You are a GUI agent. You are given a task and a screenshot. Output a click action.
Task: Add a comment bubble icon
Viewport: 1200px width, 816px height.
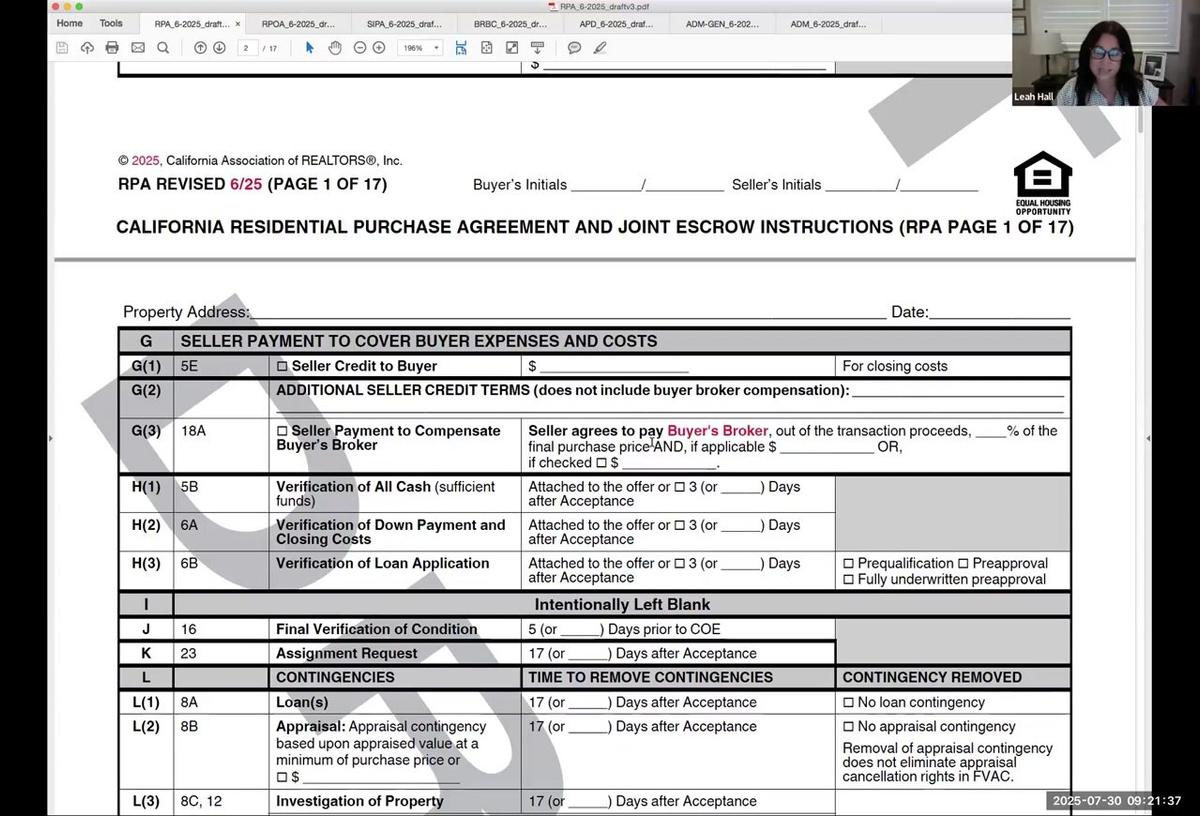(x=574, y=47)
